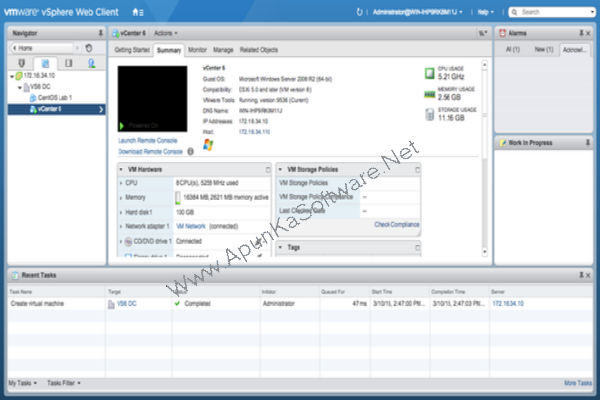600x400 pixels.
Task: Open host 172.16.34.110 link
Action: click(x=254, y=132)
